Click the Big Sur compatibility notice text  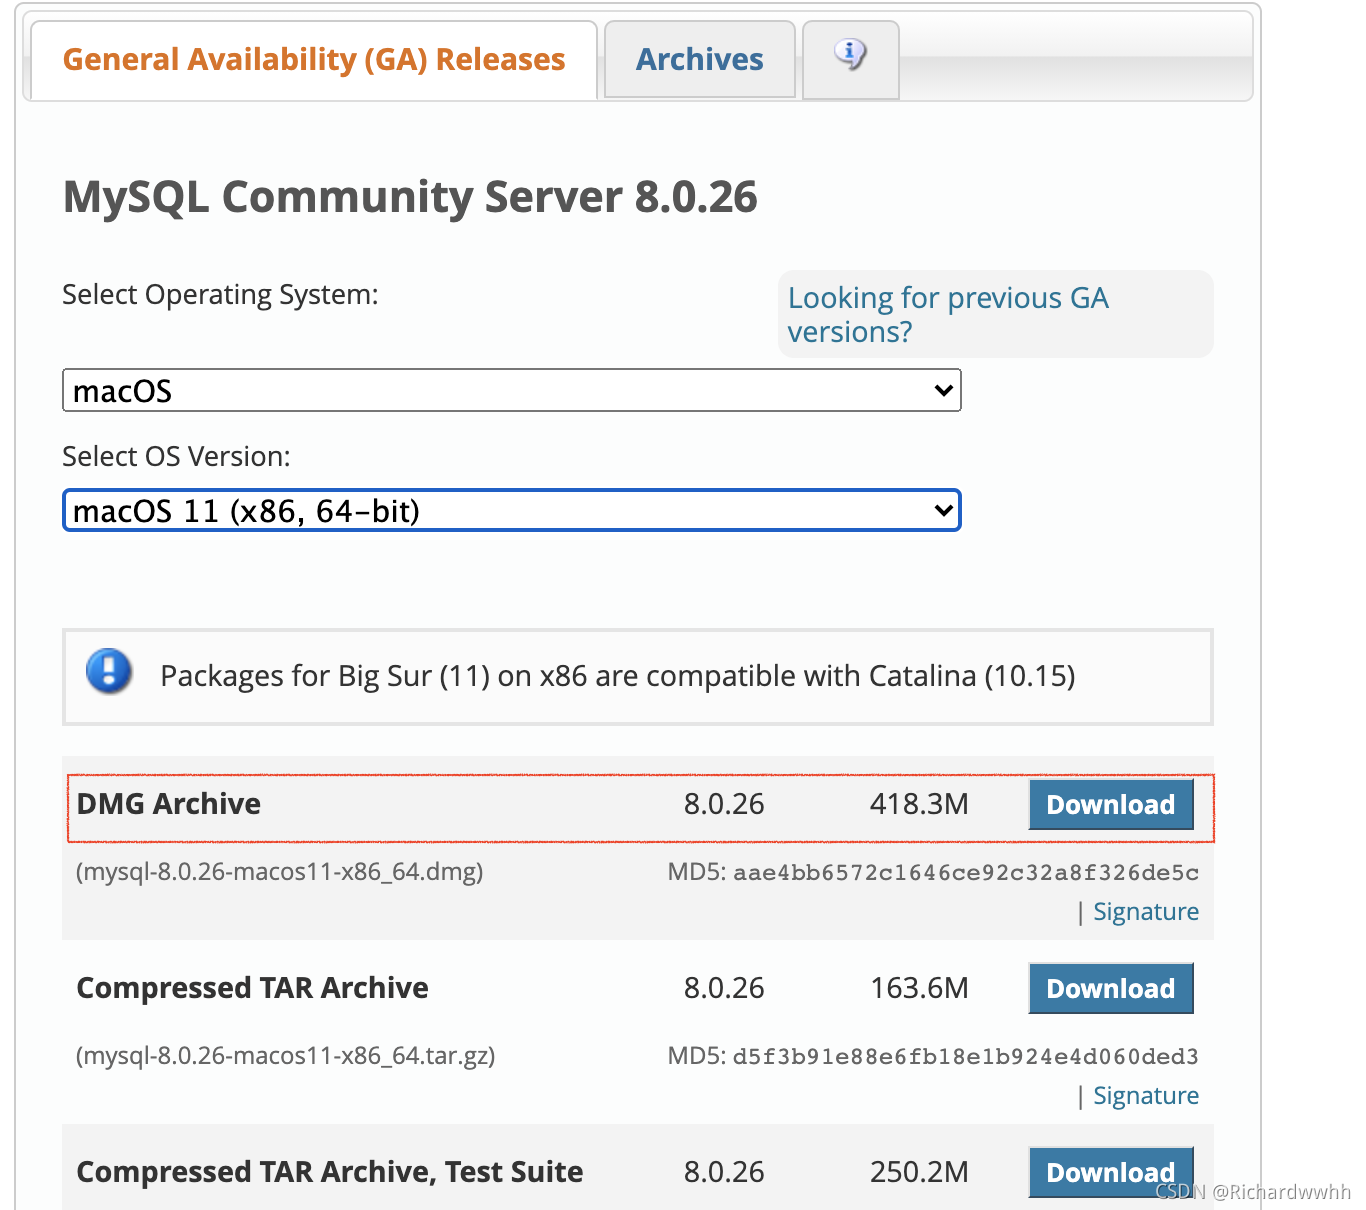pos(618,676)
